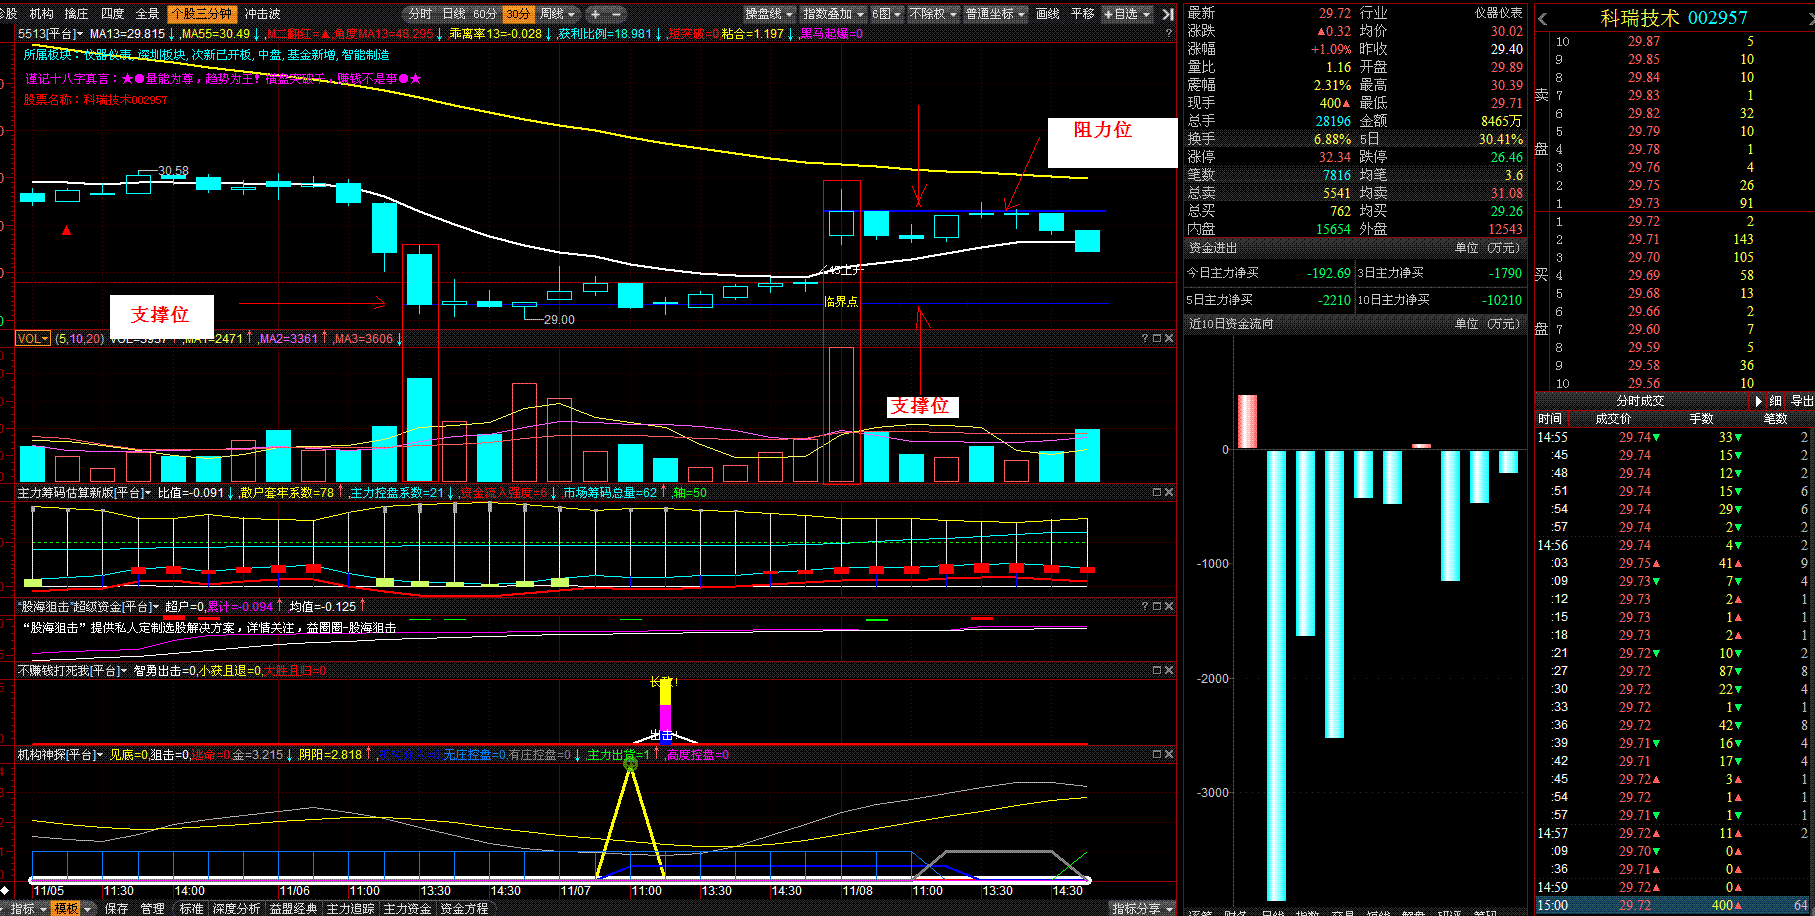
Task: Switch to the 四度 tab
Action: tap(112, 14)
